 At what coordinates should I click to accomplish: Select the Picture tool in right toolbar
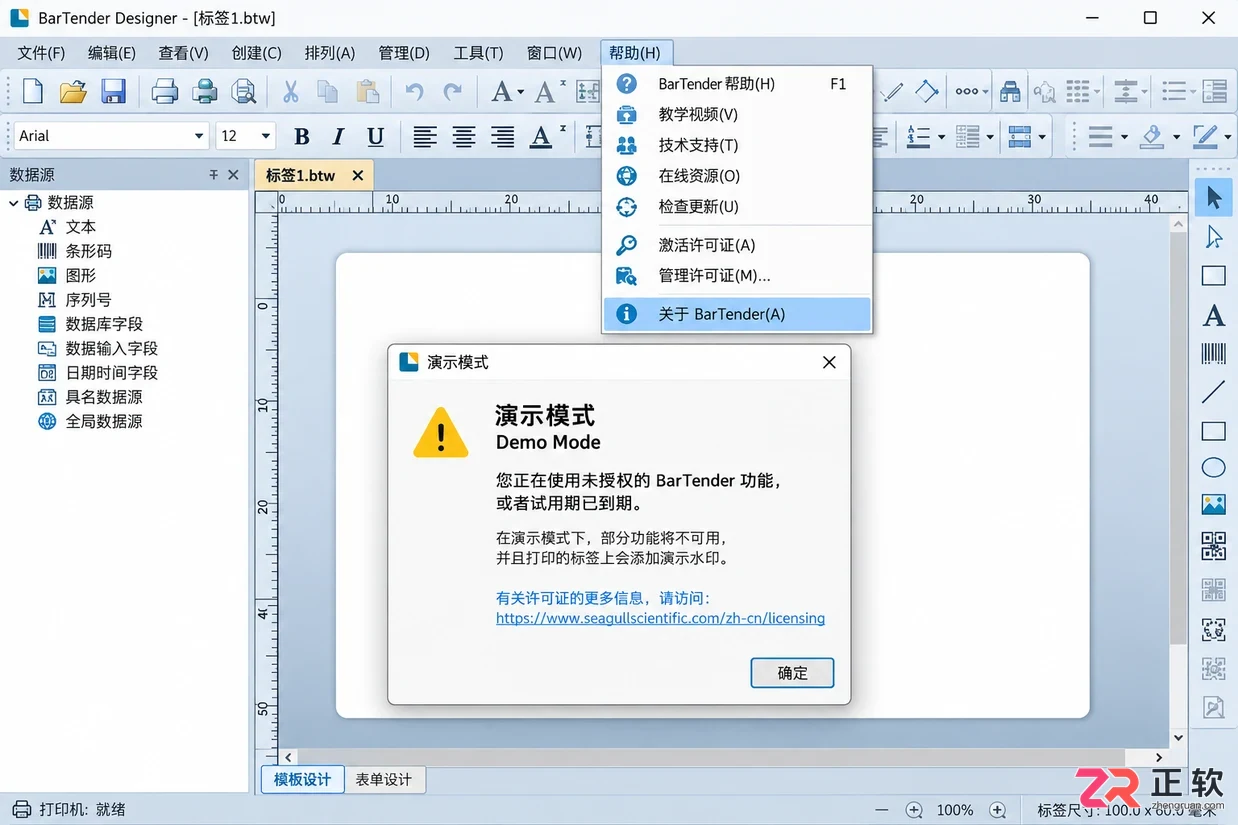point(1213,505)
